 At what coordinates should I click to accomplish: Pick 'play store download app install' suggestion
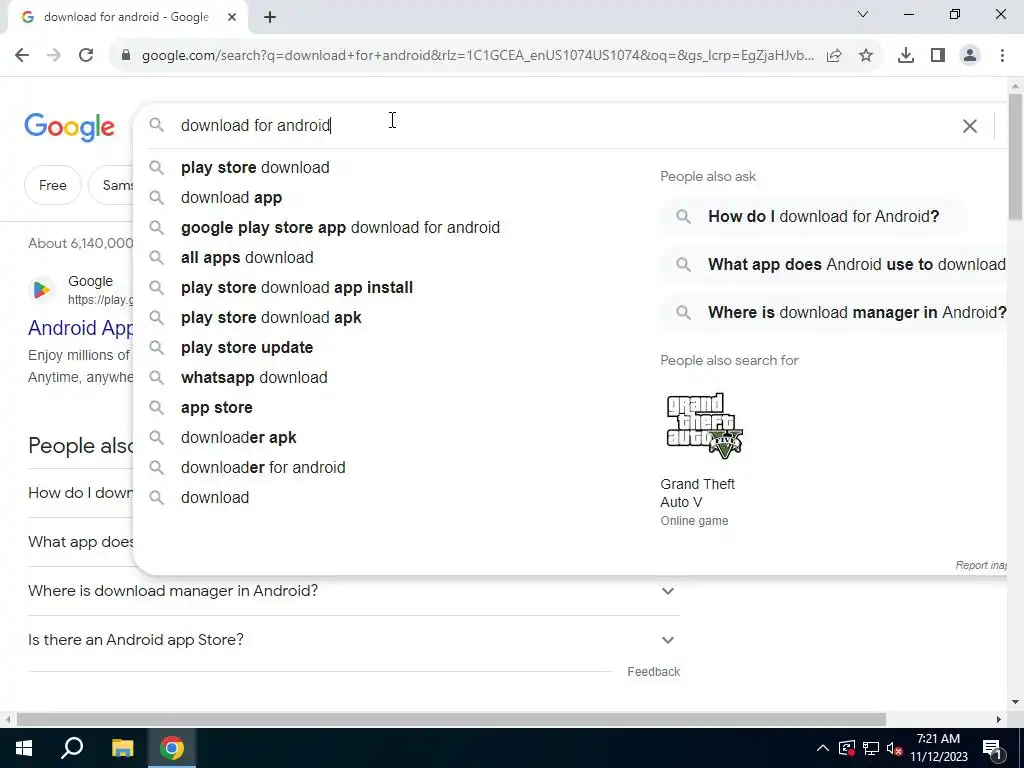coord(296,288)
